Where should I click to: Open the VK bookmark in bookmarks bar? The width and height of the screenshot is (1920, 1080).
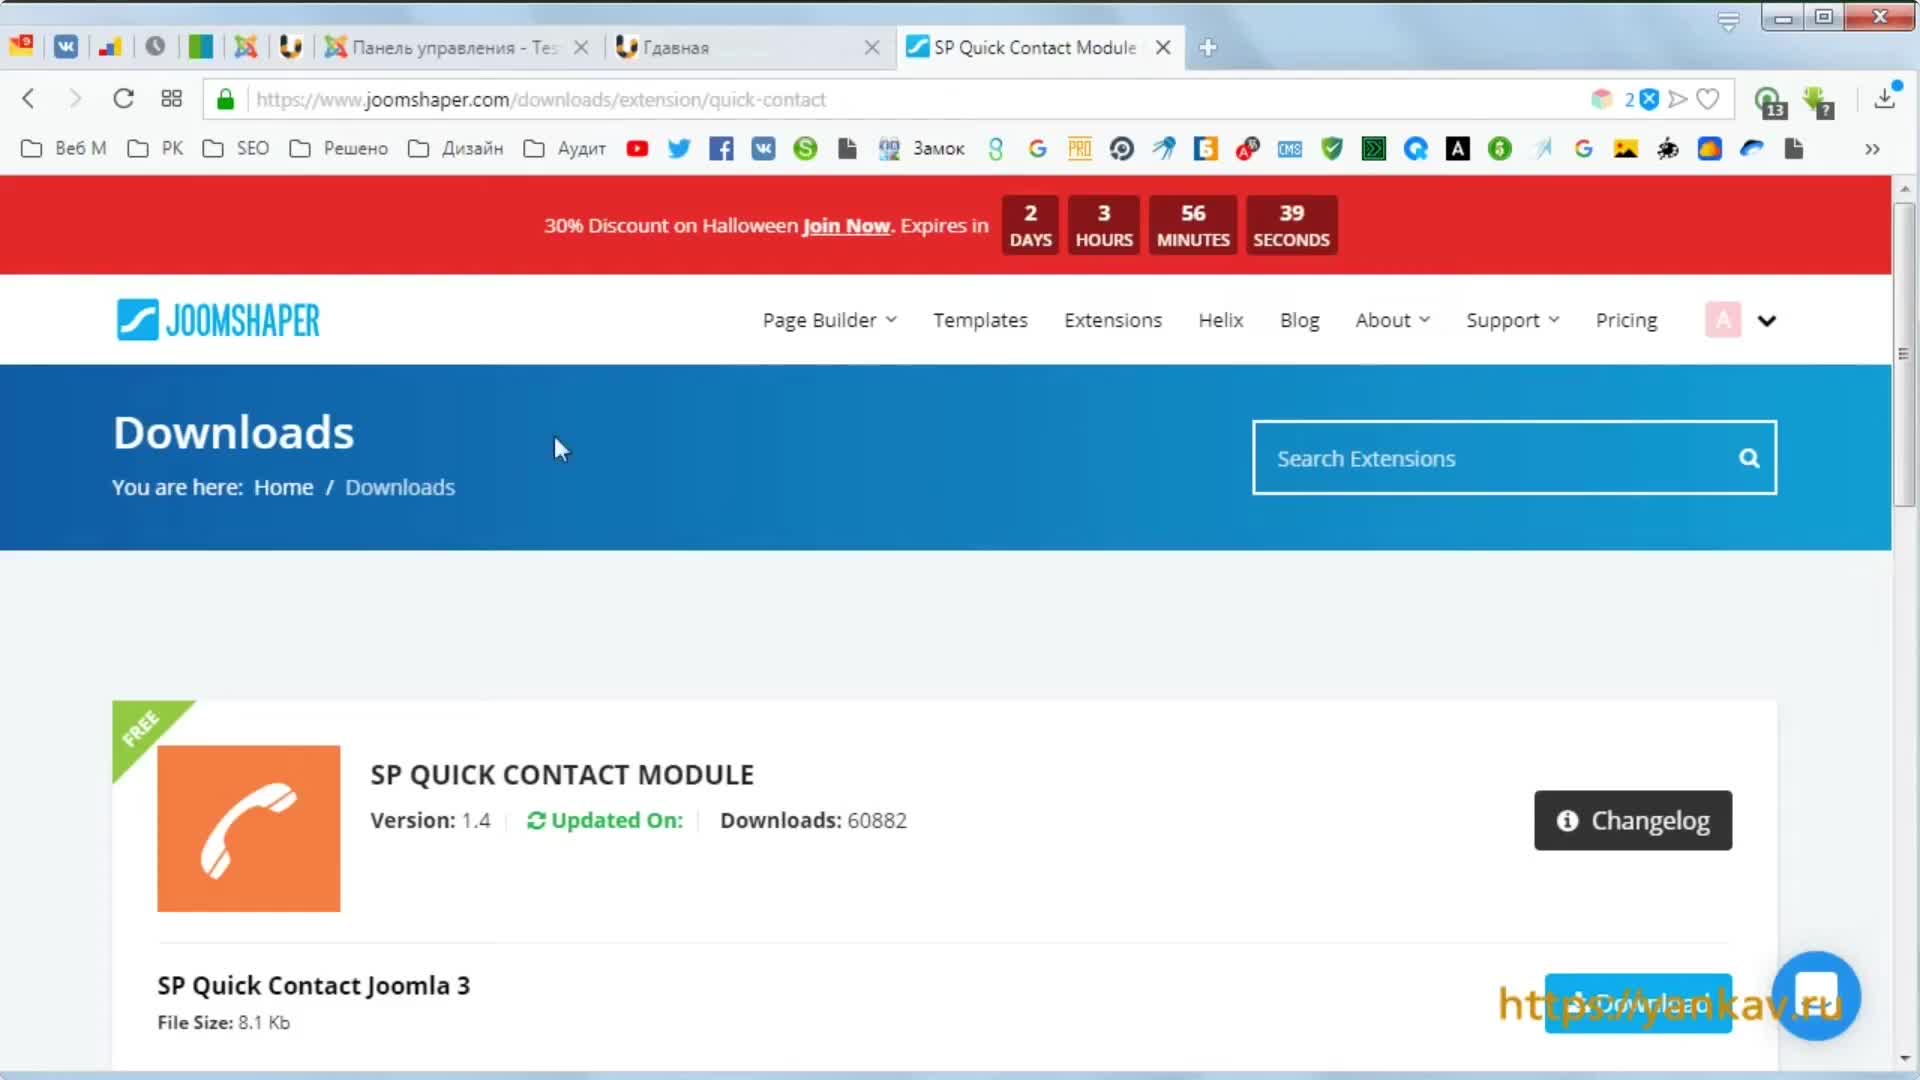pos(763,149)
